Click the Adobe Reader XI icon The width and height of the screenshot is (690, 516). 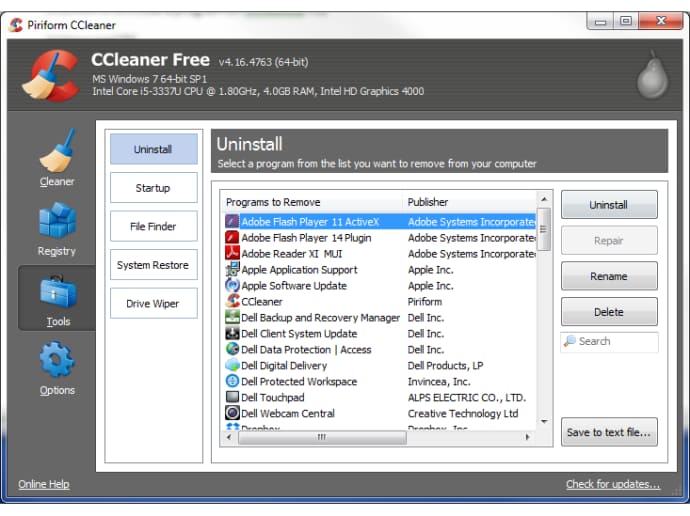(232, 254)
